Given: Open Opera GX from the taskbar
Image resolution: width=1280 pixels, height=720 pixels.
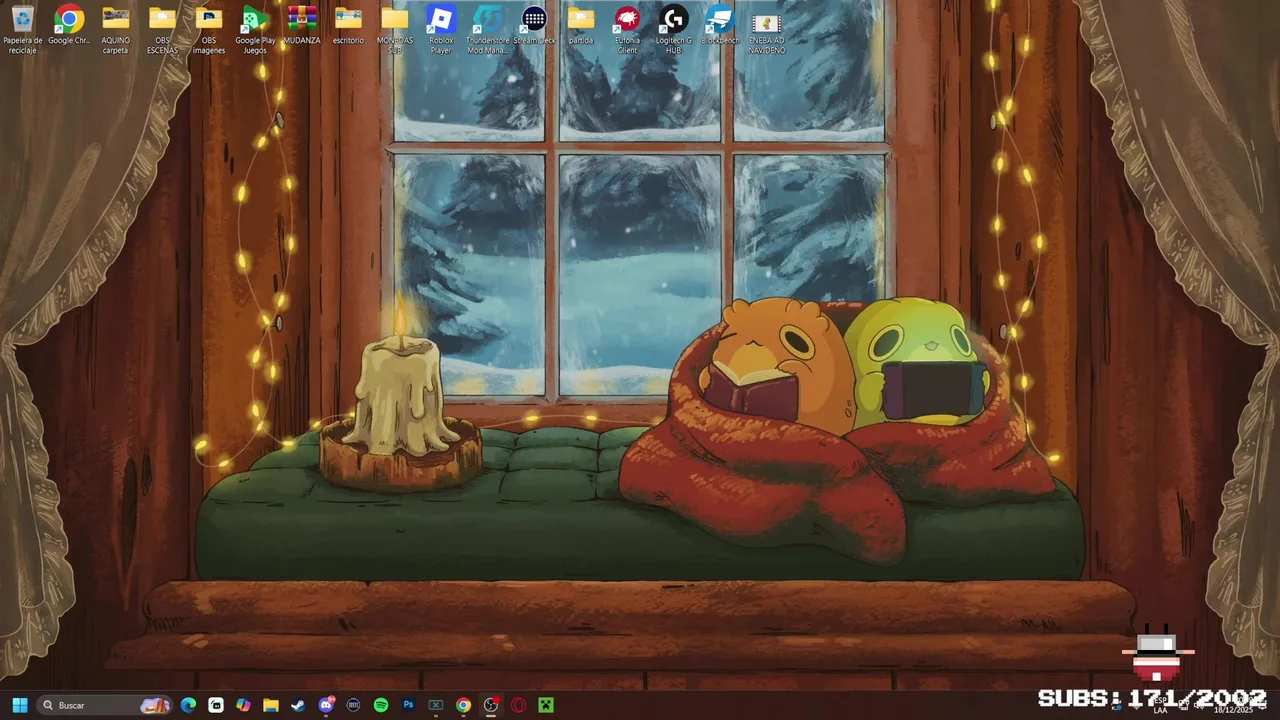Looking at the screenshot, I should (x=518, y=705).
